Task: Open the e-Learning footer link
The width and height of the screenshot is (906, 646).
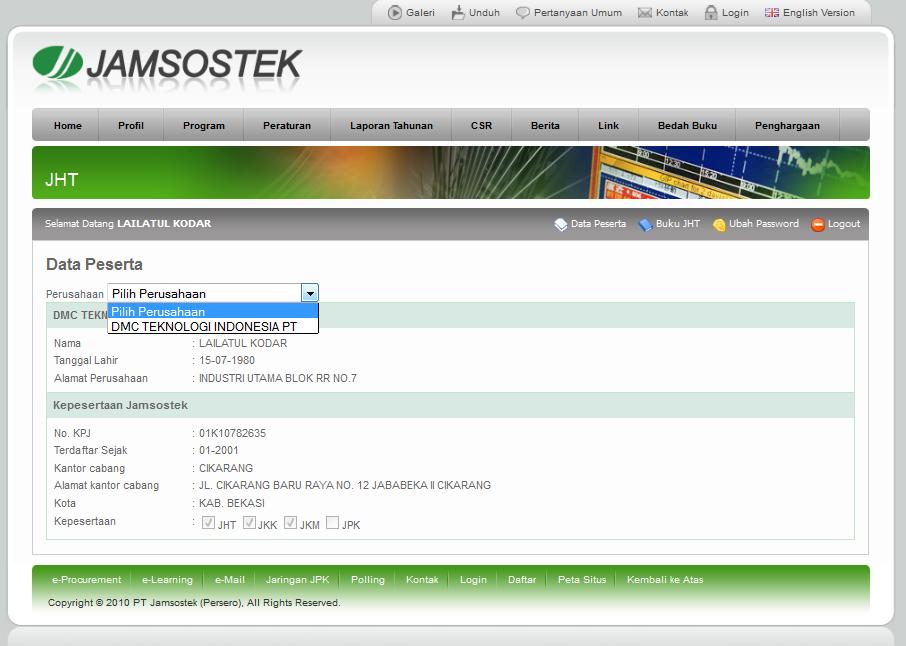Action: (167, 580)
